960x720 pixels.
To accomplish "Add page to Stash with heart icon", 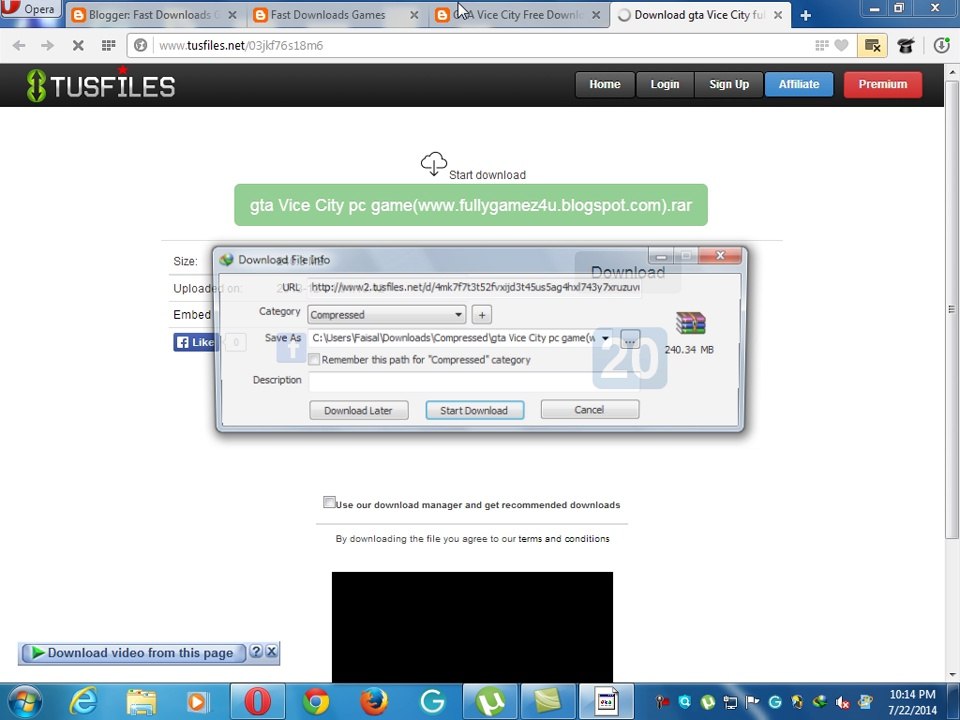I will pyautogui.click(x=842, y=45).
